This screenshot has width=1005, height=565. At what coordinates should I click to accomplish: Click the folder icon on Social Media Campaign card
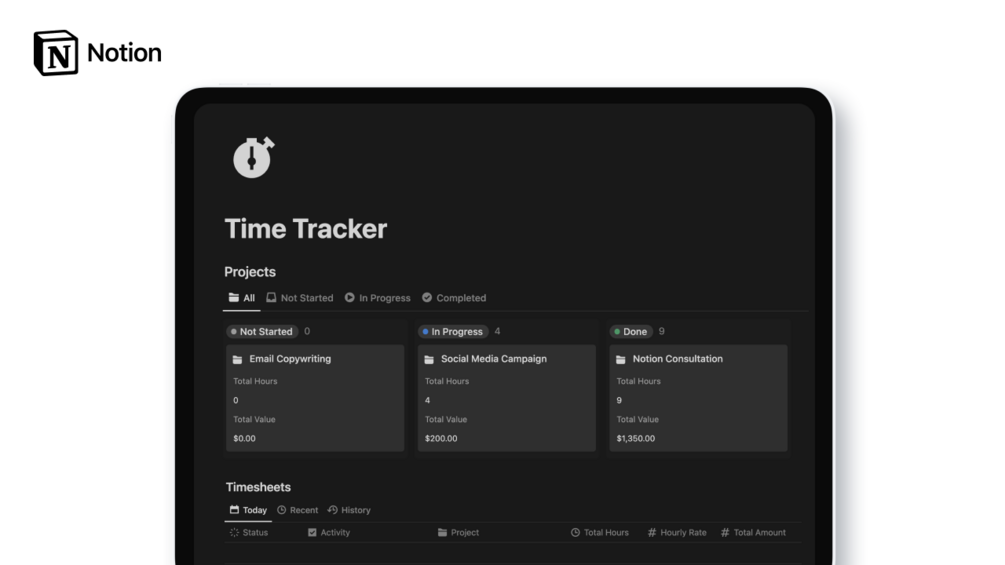(429, 359)
